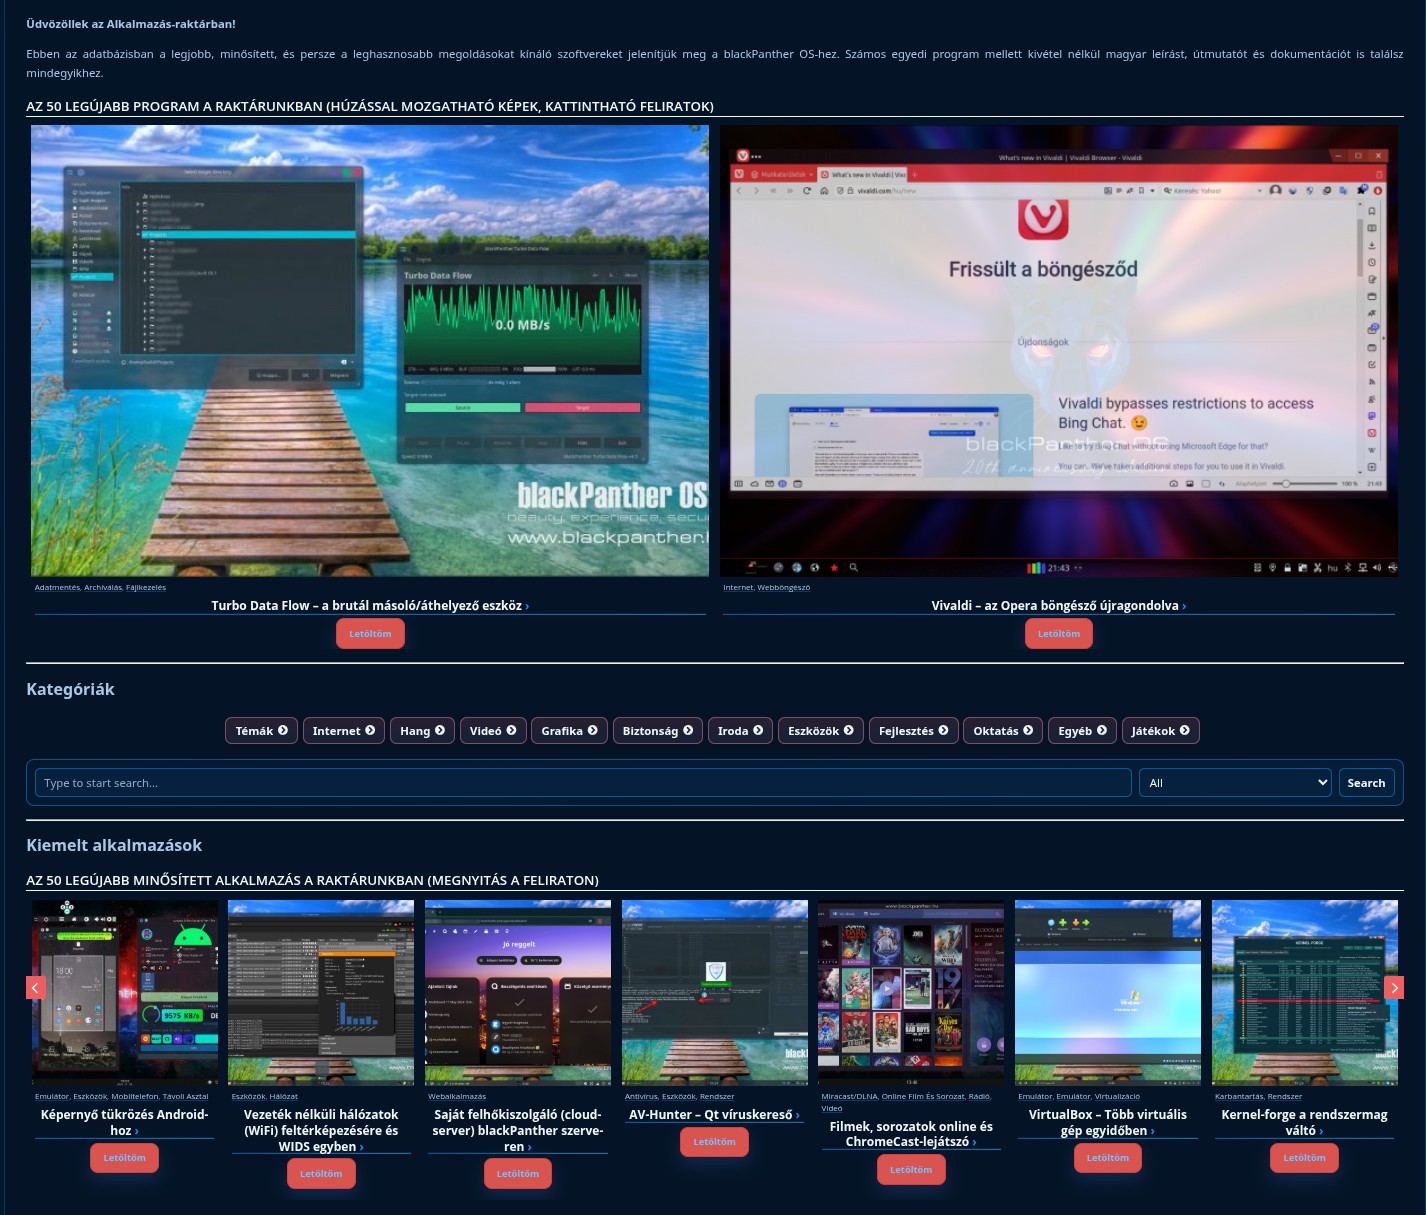Open the Játékok category

pos(1161,731)
